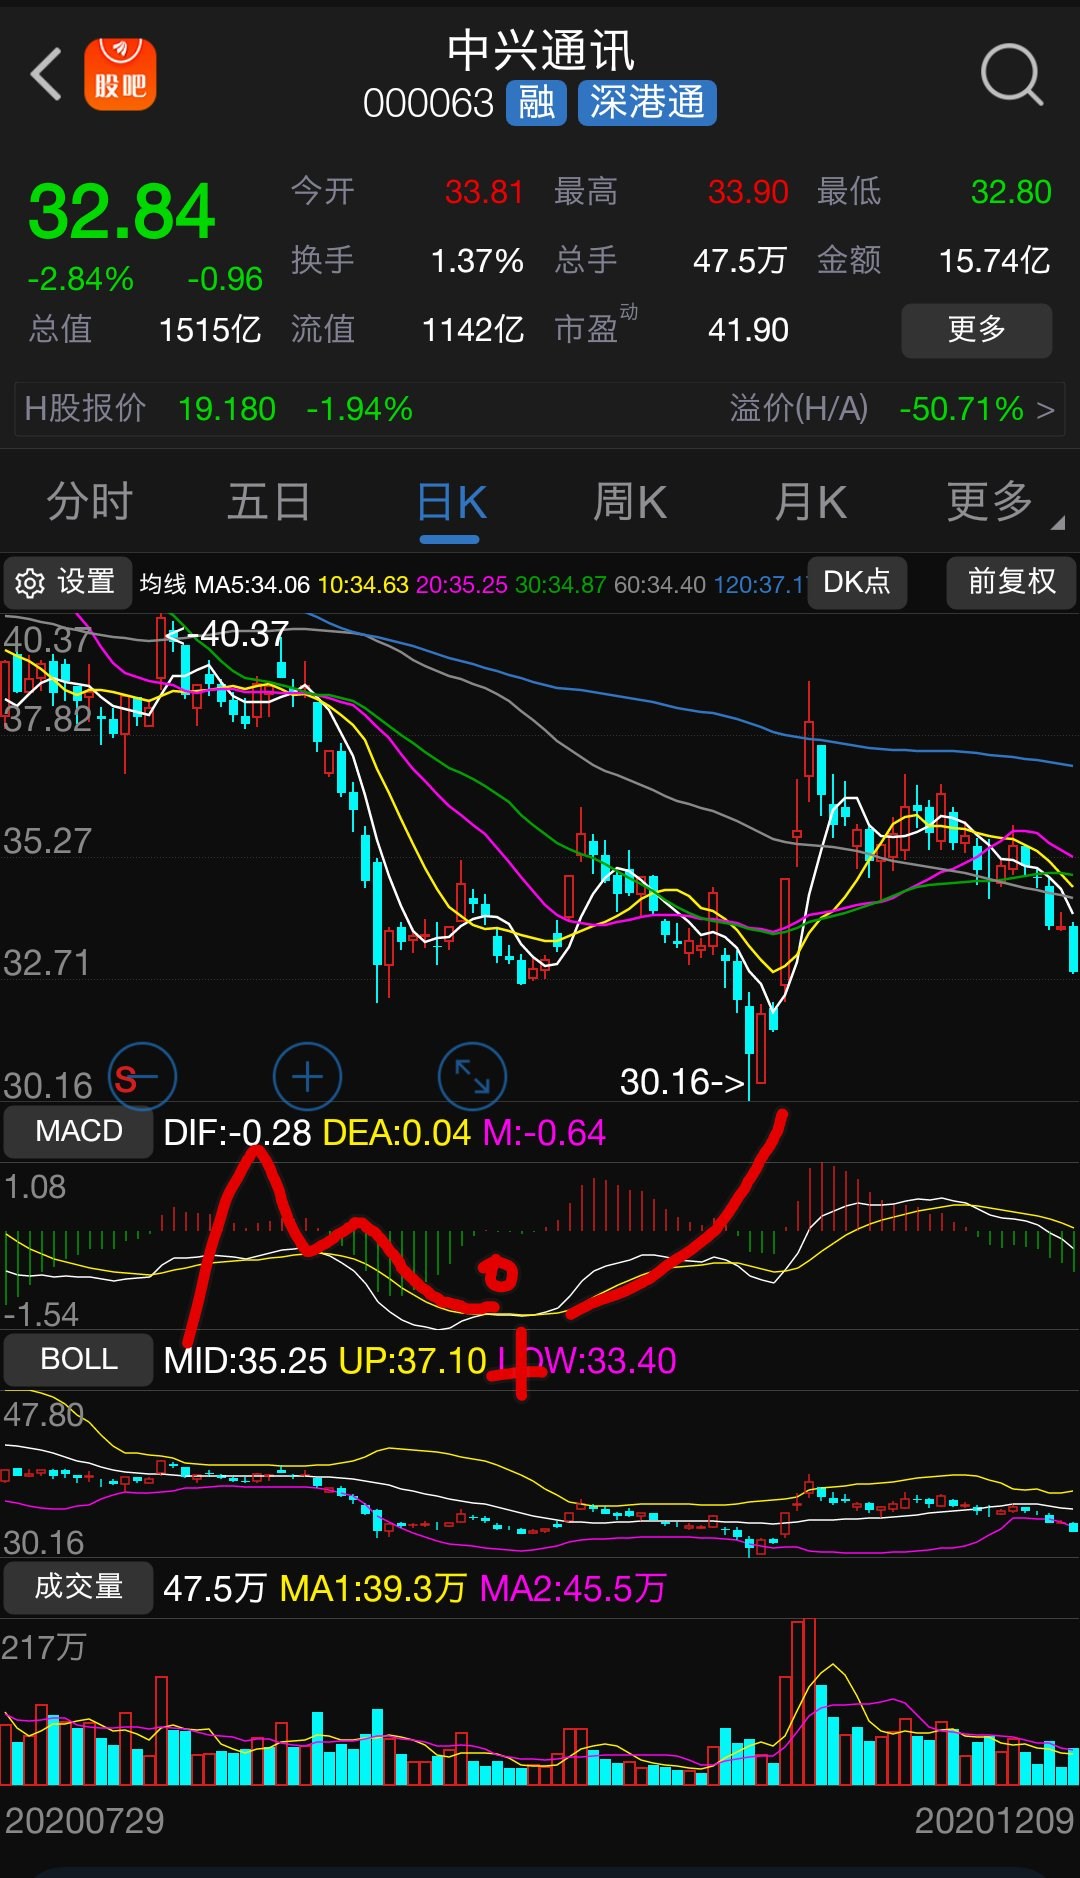Tap start date 20200729

coord(84,1821)
